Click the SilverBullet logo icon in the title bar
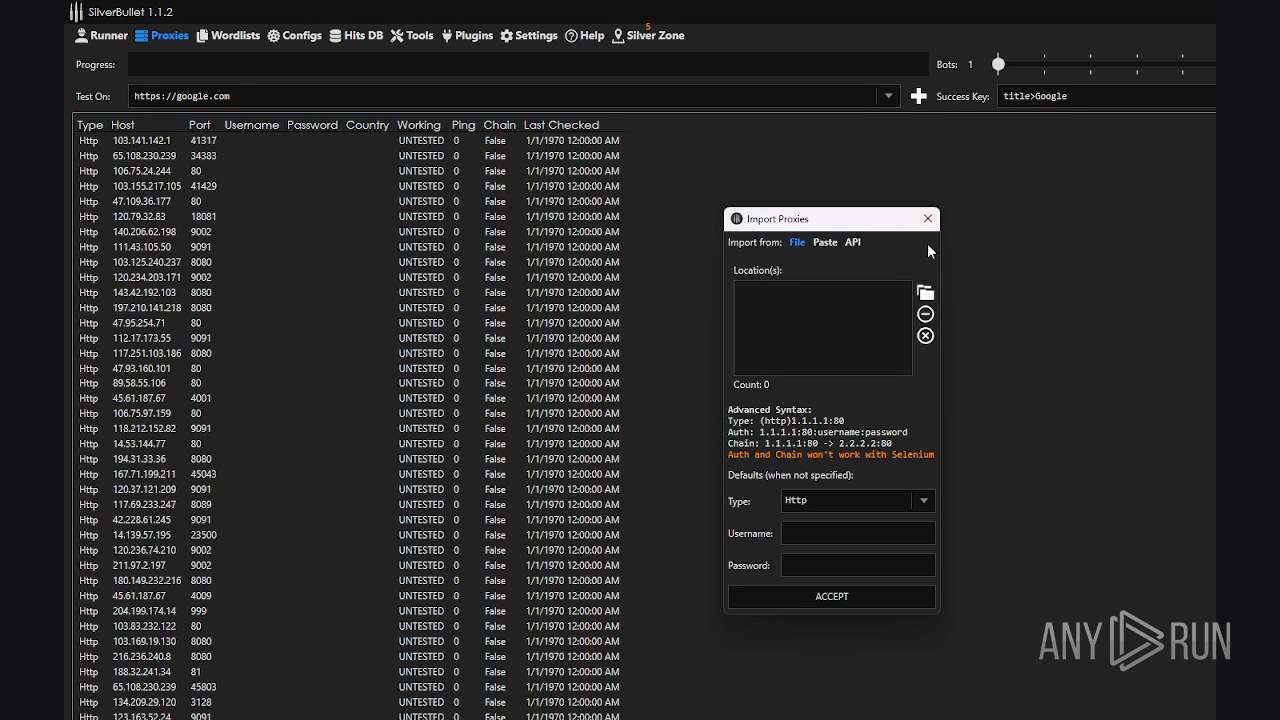Viewport: 1280px width, 720px height. point(76,12)
